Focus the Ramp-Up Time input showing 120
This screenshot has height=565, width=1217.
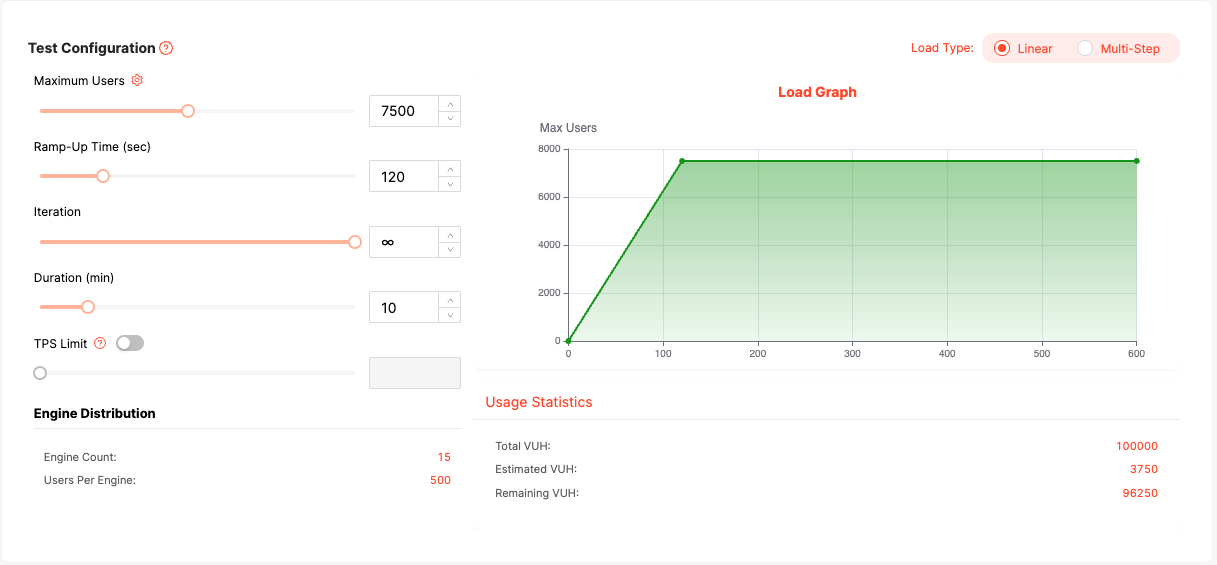click(404, 176)
